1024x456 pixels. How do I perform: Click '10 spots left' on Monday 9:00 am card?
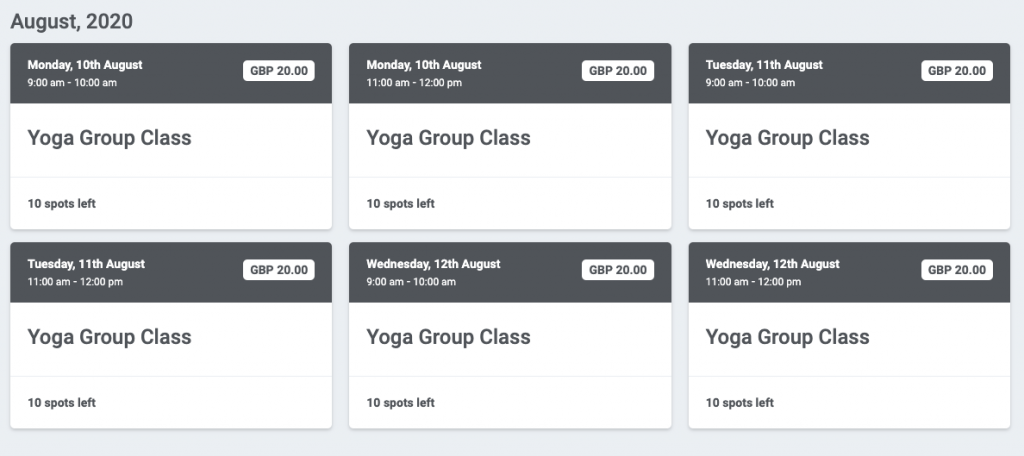[x=61, y=204]
